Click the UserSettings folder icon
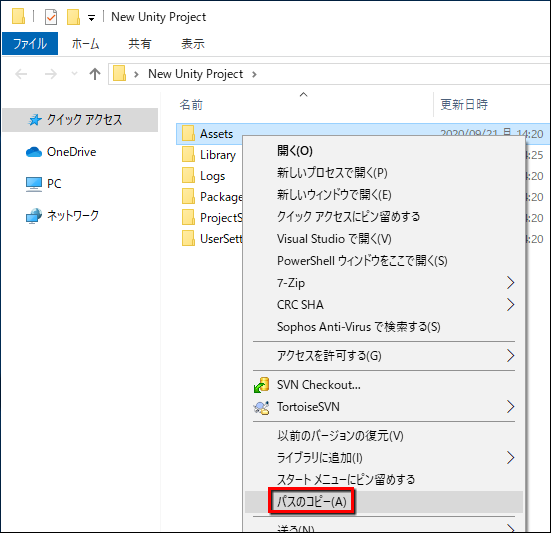This screenshot has height=533, width=551. click(188, 239)
